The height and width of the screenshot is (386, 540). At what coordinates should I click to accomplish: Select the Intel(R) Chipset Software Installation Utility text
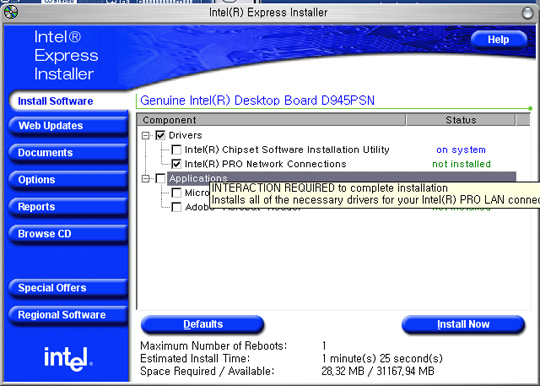pos(287,150)
